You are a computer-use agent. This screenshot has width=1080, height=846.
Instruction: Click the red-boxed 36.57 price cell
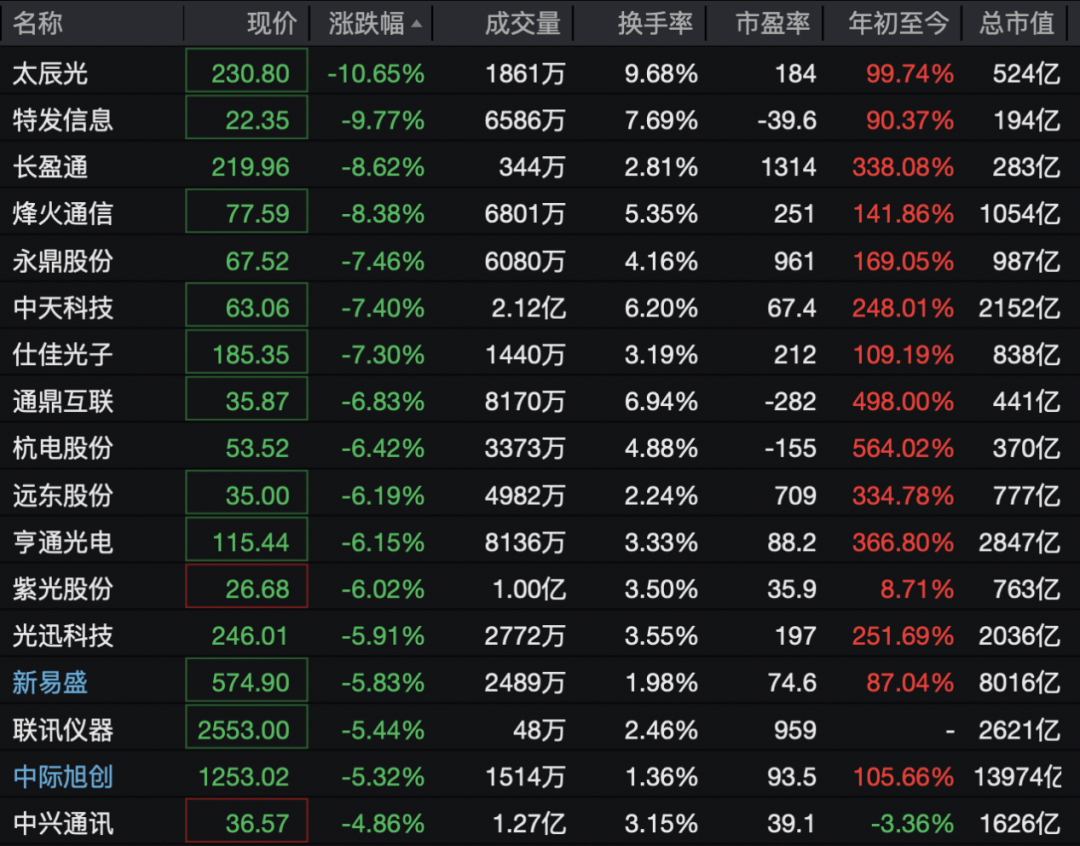[247, 821]
